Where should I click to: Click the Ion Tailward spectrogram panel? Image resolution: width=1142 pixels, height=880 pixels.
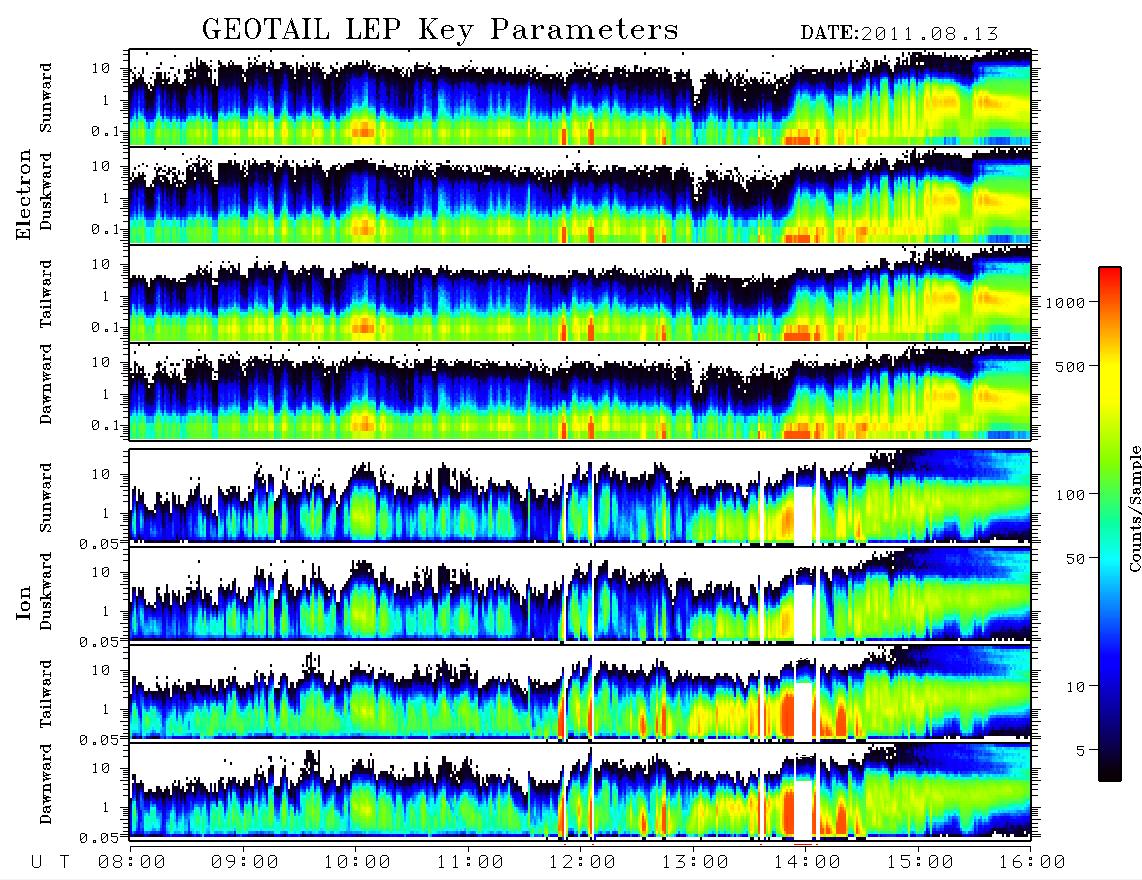click(x=580, y=693)
